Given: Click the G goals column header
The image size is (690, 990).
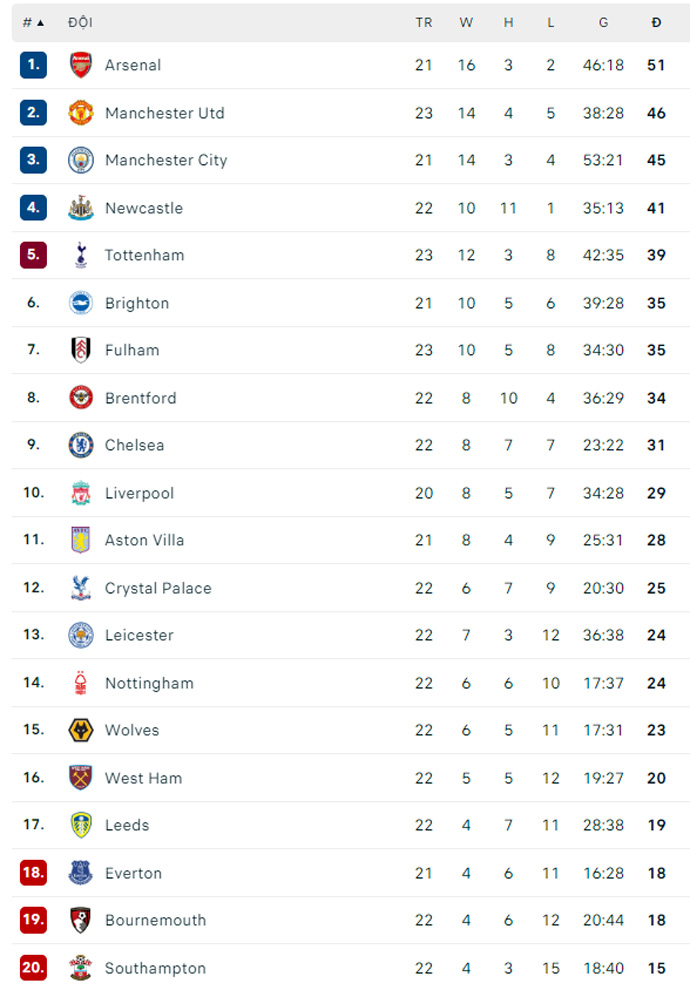Looking at the screenshot, I should (603, 22).
